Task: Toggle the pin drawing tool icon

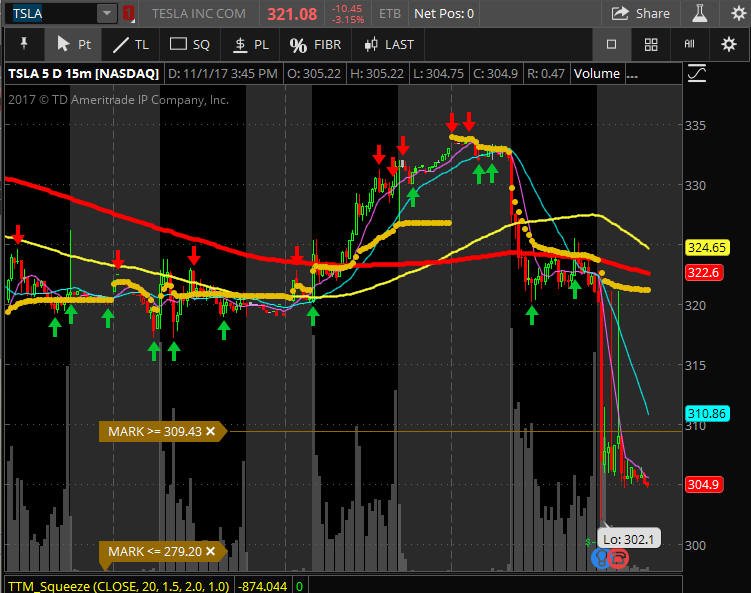Action: 24,45
